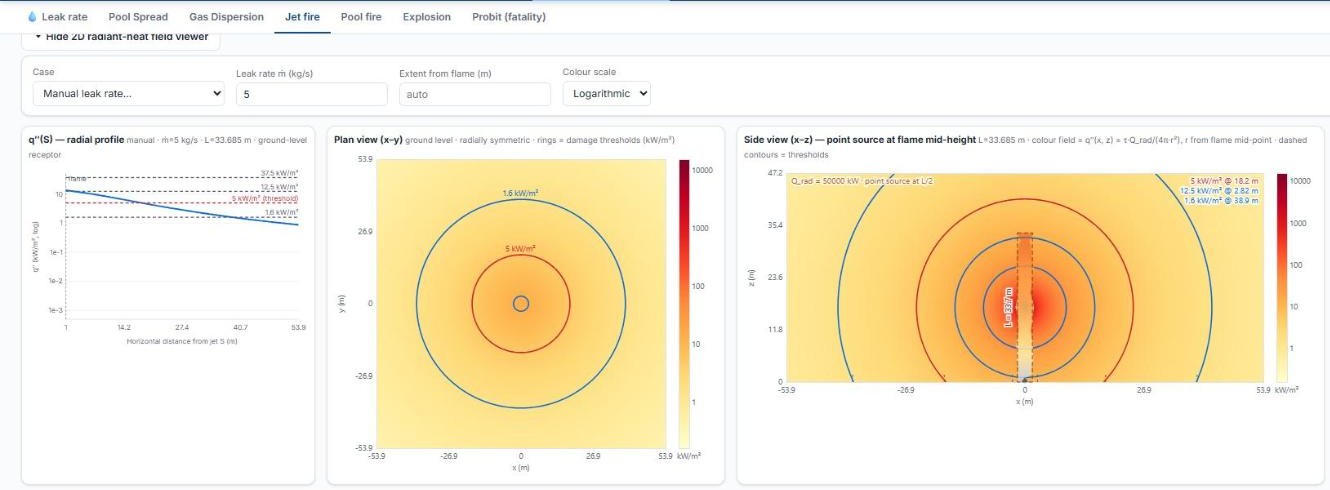Viewport: 1330px width, 490px height.
Task: Click the 1.6 kW/m² @ 38.9 m legend entry
Action: (1221, 200)
